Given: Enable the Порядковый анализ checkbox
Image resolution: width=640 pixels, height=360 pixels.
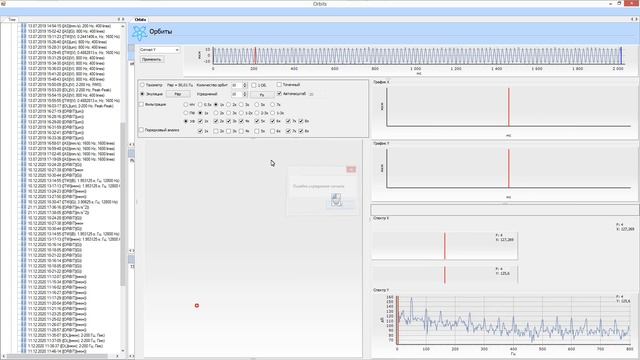Looking at the screenshot, I should point(141,130).
